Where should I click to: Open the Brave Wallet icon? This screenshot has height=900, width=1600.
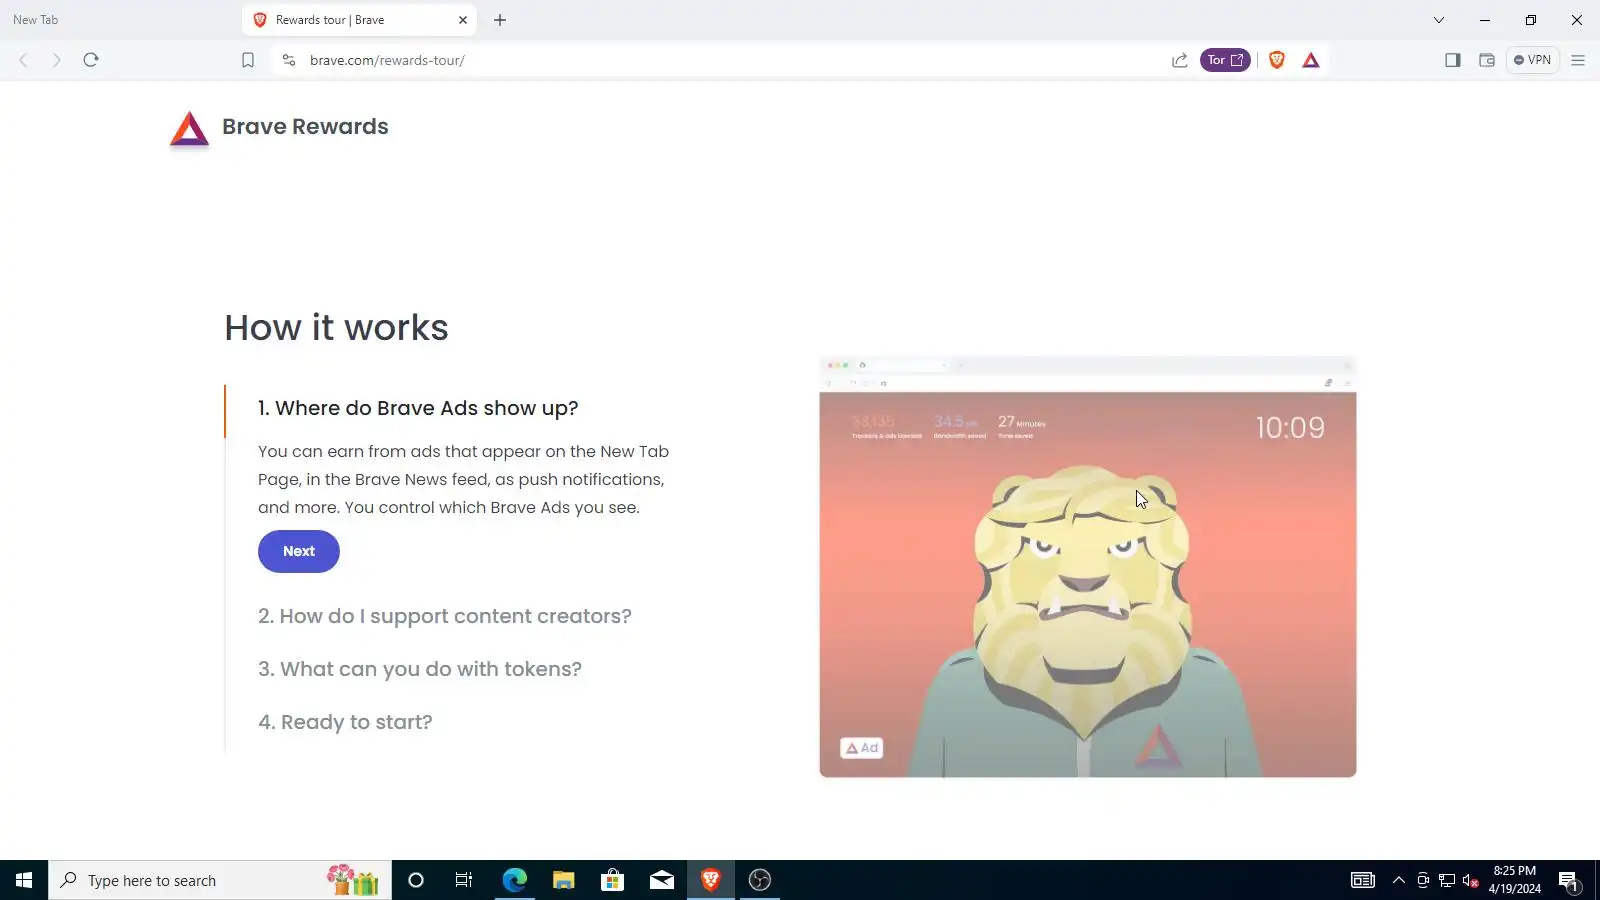pos(1487,60)
